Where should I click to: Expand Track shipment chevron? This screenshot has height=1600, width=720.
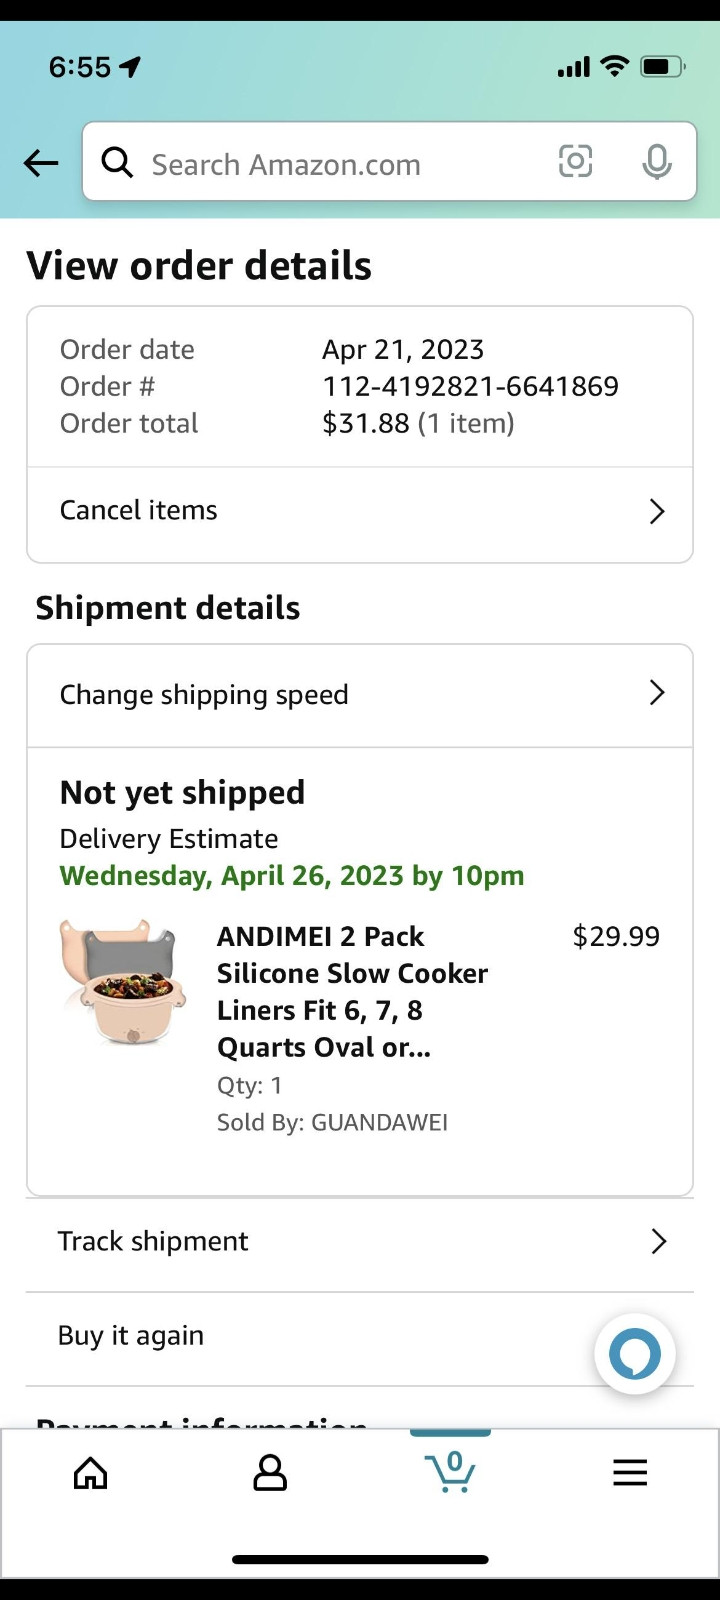pos(658,1241)
